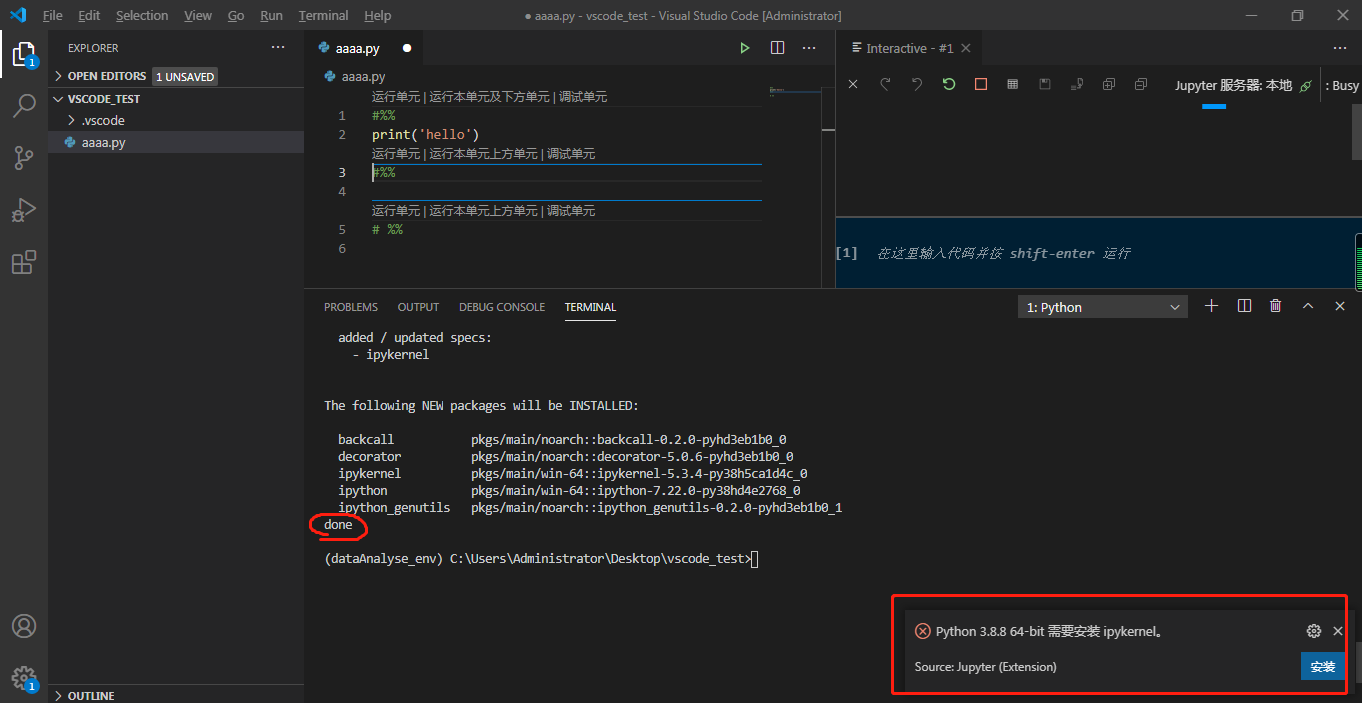Switch to aaaa.py editor tab
Screen dimensions: 1362x703
tap(364, 48)
